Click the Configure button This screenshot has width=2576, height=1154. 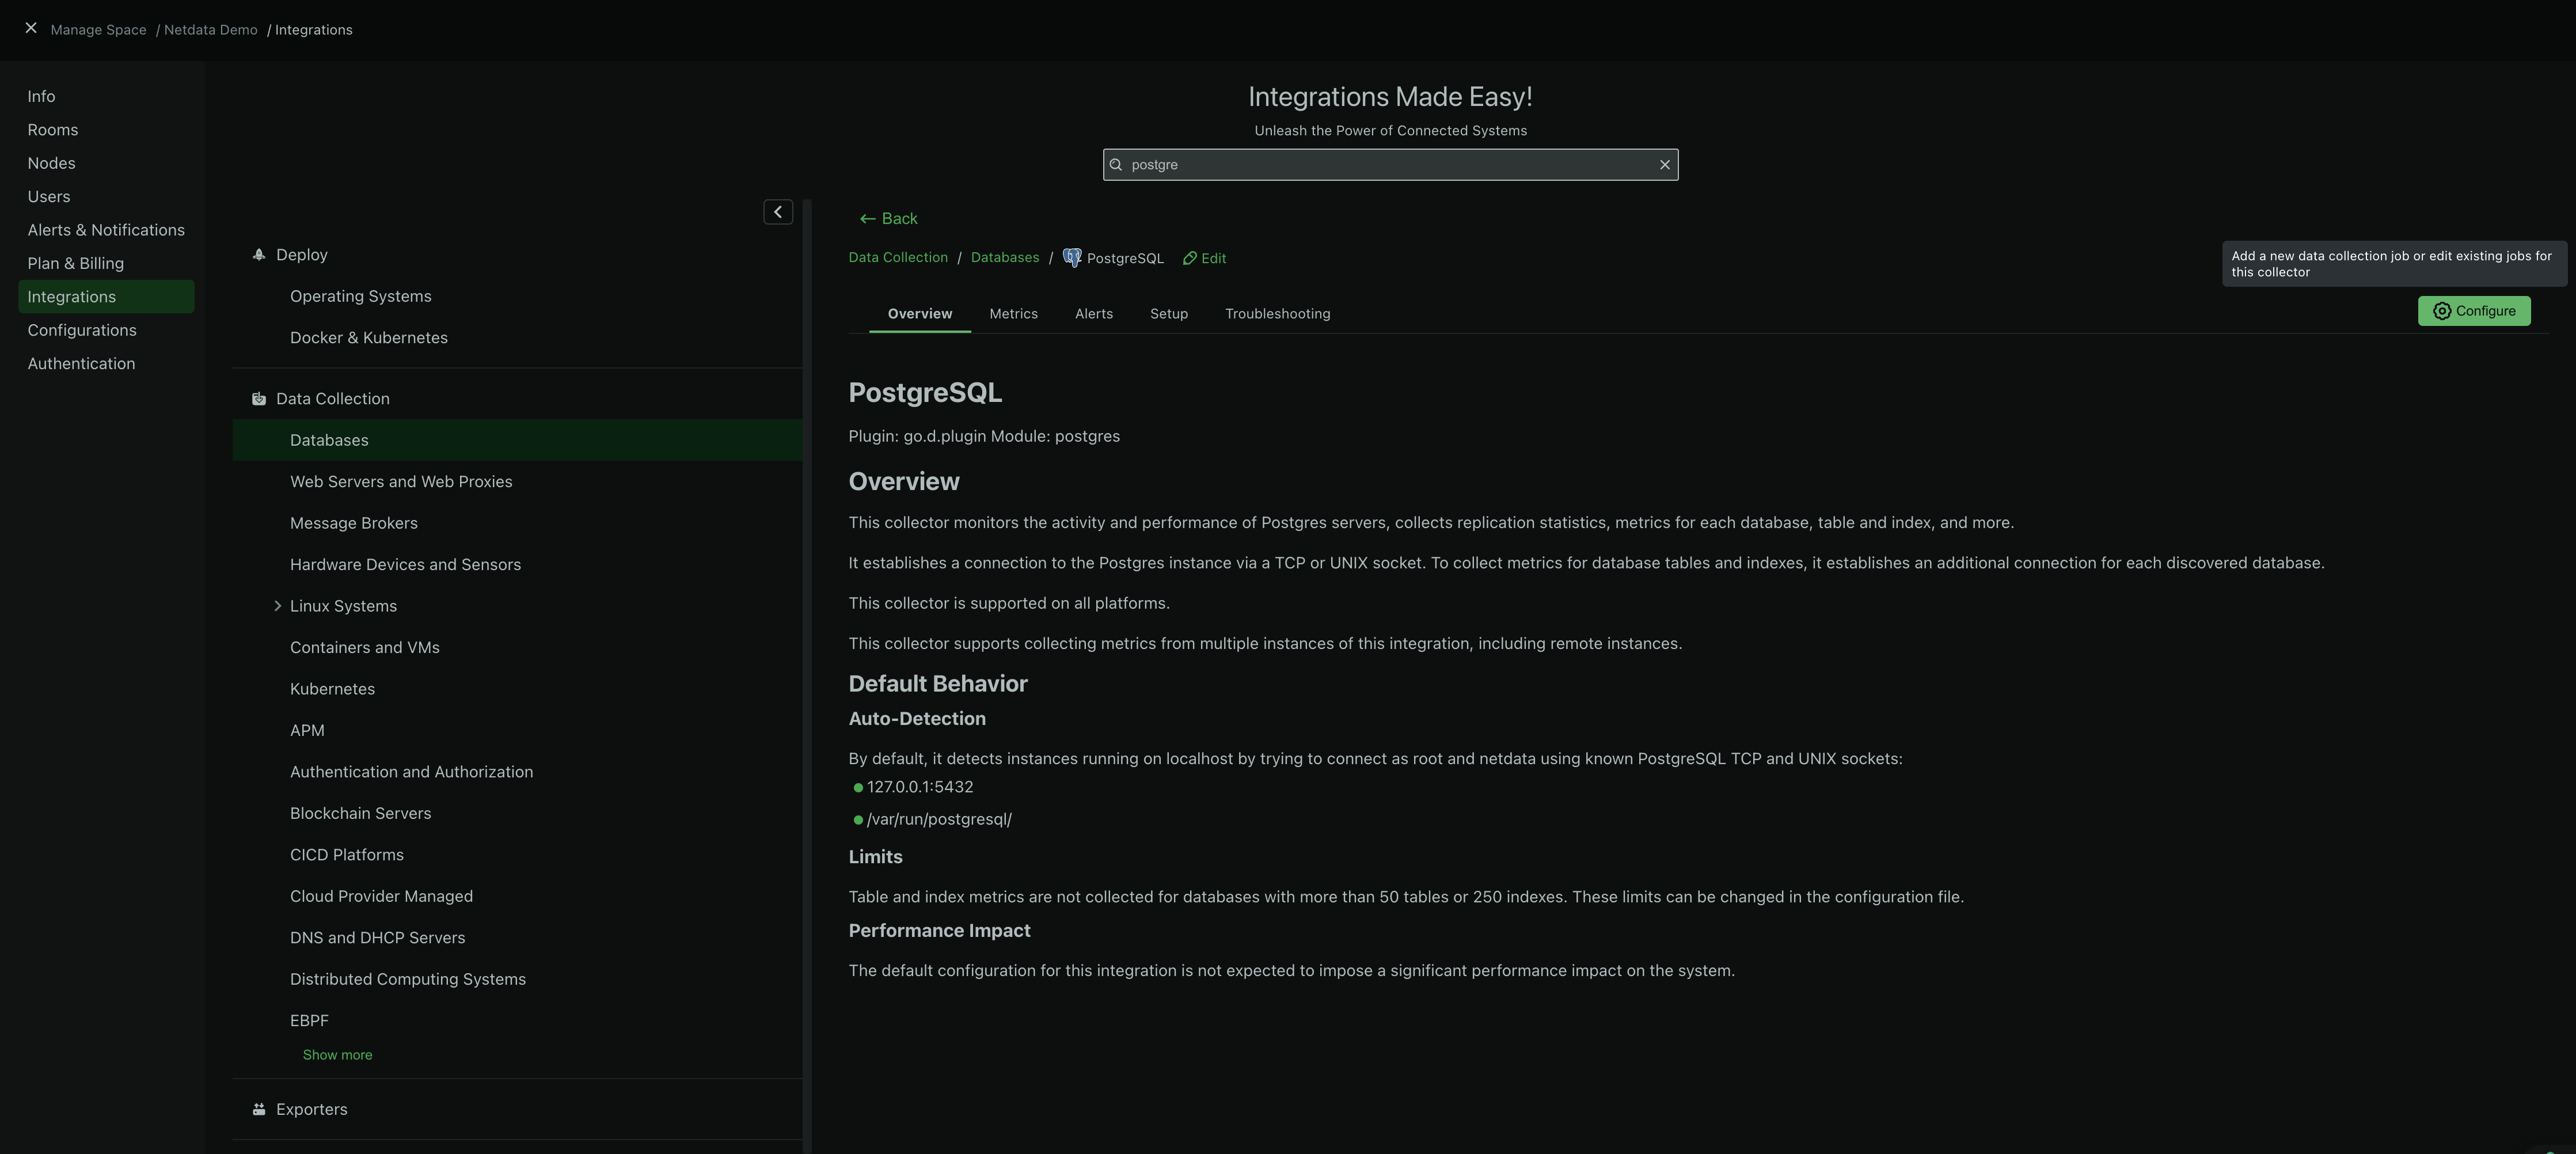[x=2474, y=311]
